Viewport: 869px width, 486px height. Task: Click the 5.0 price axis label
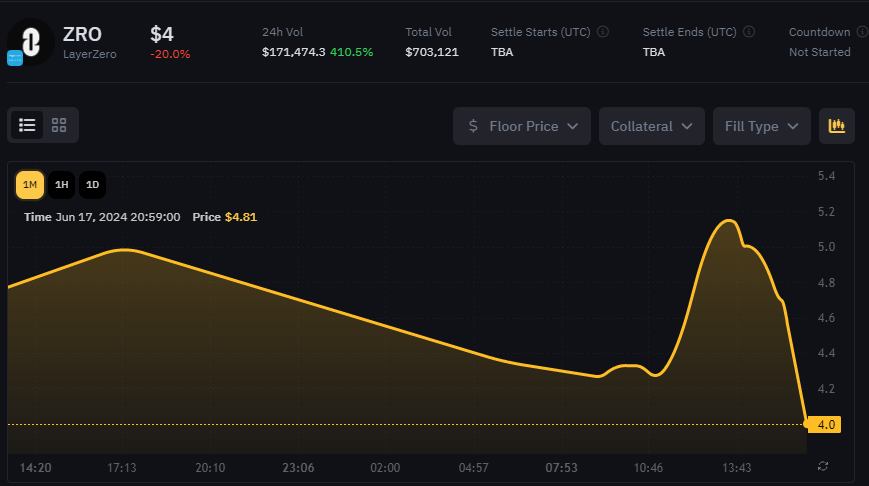click(x=826, y=247)
